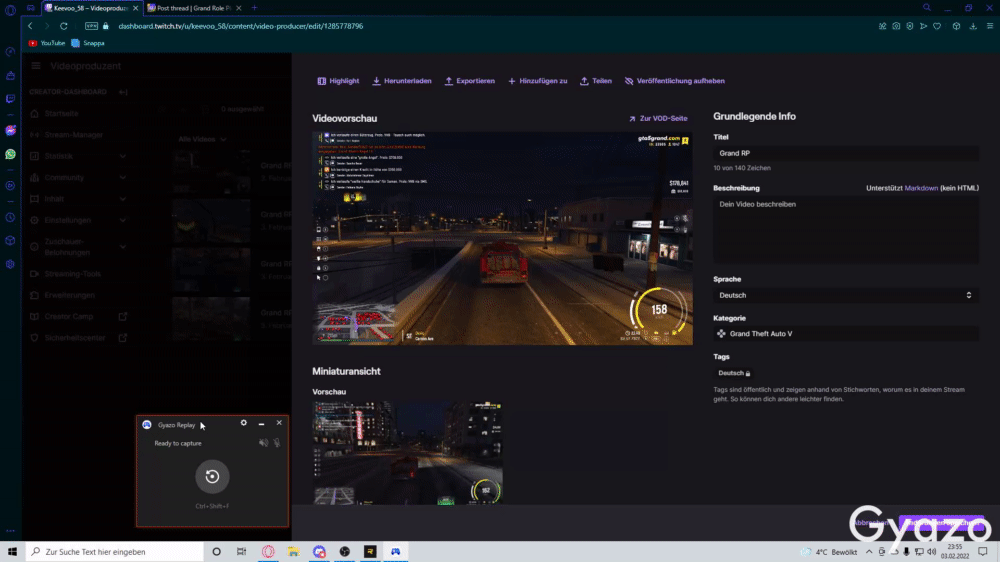Open the cube icon in Opera sidebar
Screen dimensions: 1000x562
click(x=10, y=240)
